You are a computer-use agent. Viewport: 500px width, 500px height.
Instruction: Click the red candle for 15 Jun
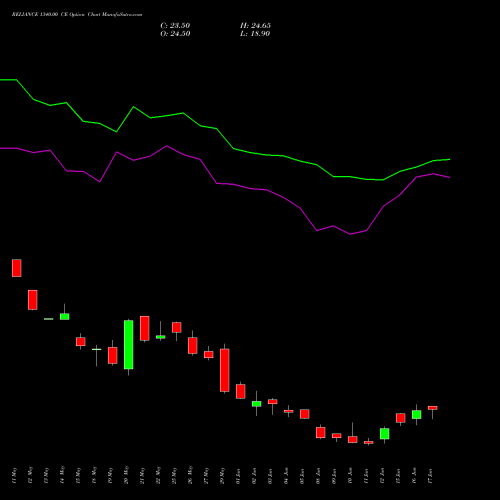(x=401, y=418)
